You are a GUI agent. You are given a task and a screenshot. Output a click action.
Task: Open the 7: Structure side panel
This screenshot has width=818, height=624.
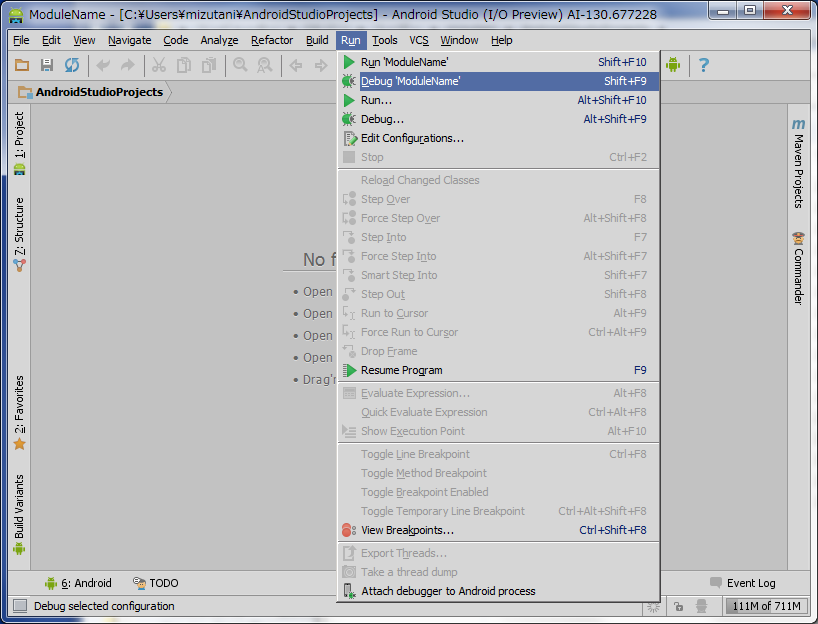(19, 235)
